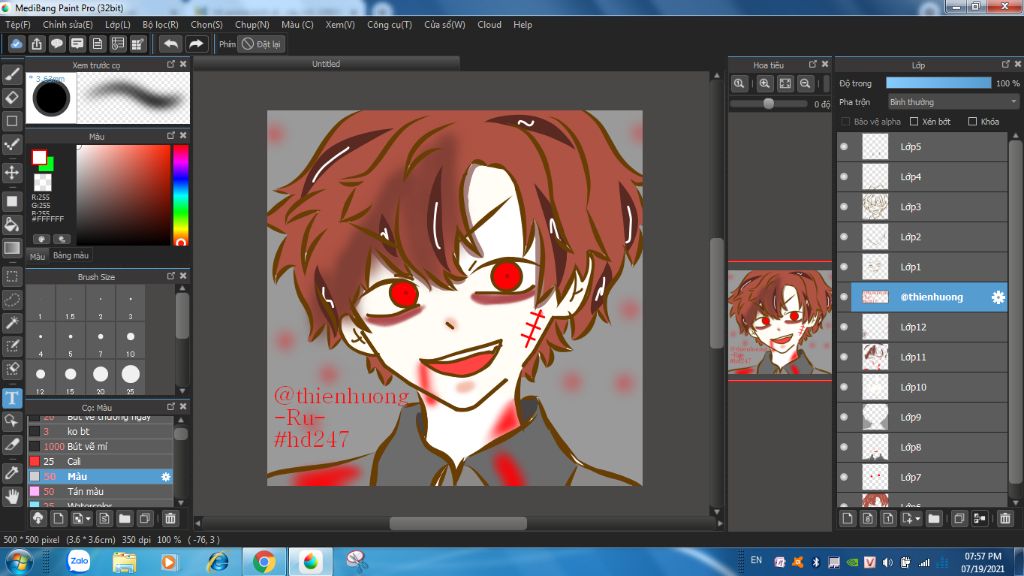Select the Dot/Shape brush tool

pyautogui.click(x=12, y=121)
